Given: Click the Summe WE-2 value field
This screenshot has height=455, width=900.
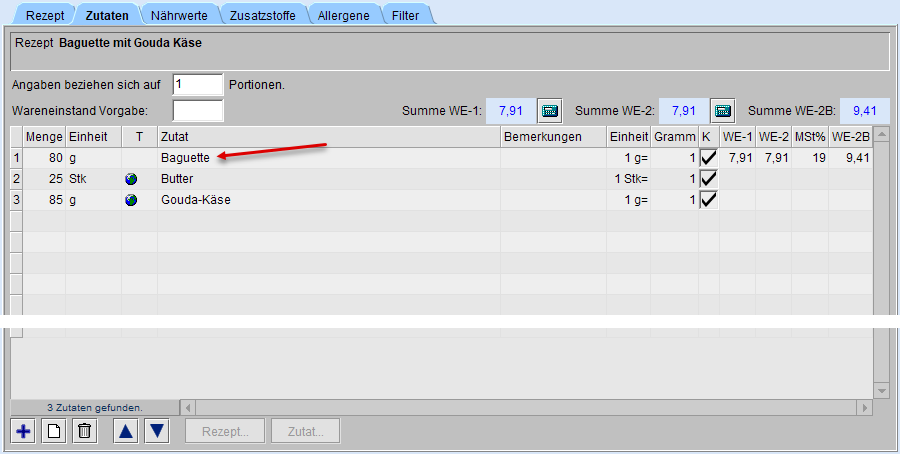Looking at the screenshot, I should [x=684, y=111].
